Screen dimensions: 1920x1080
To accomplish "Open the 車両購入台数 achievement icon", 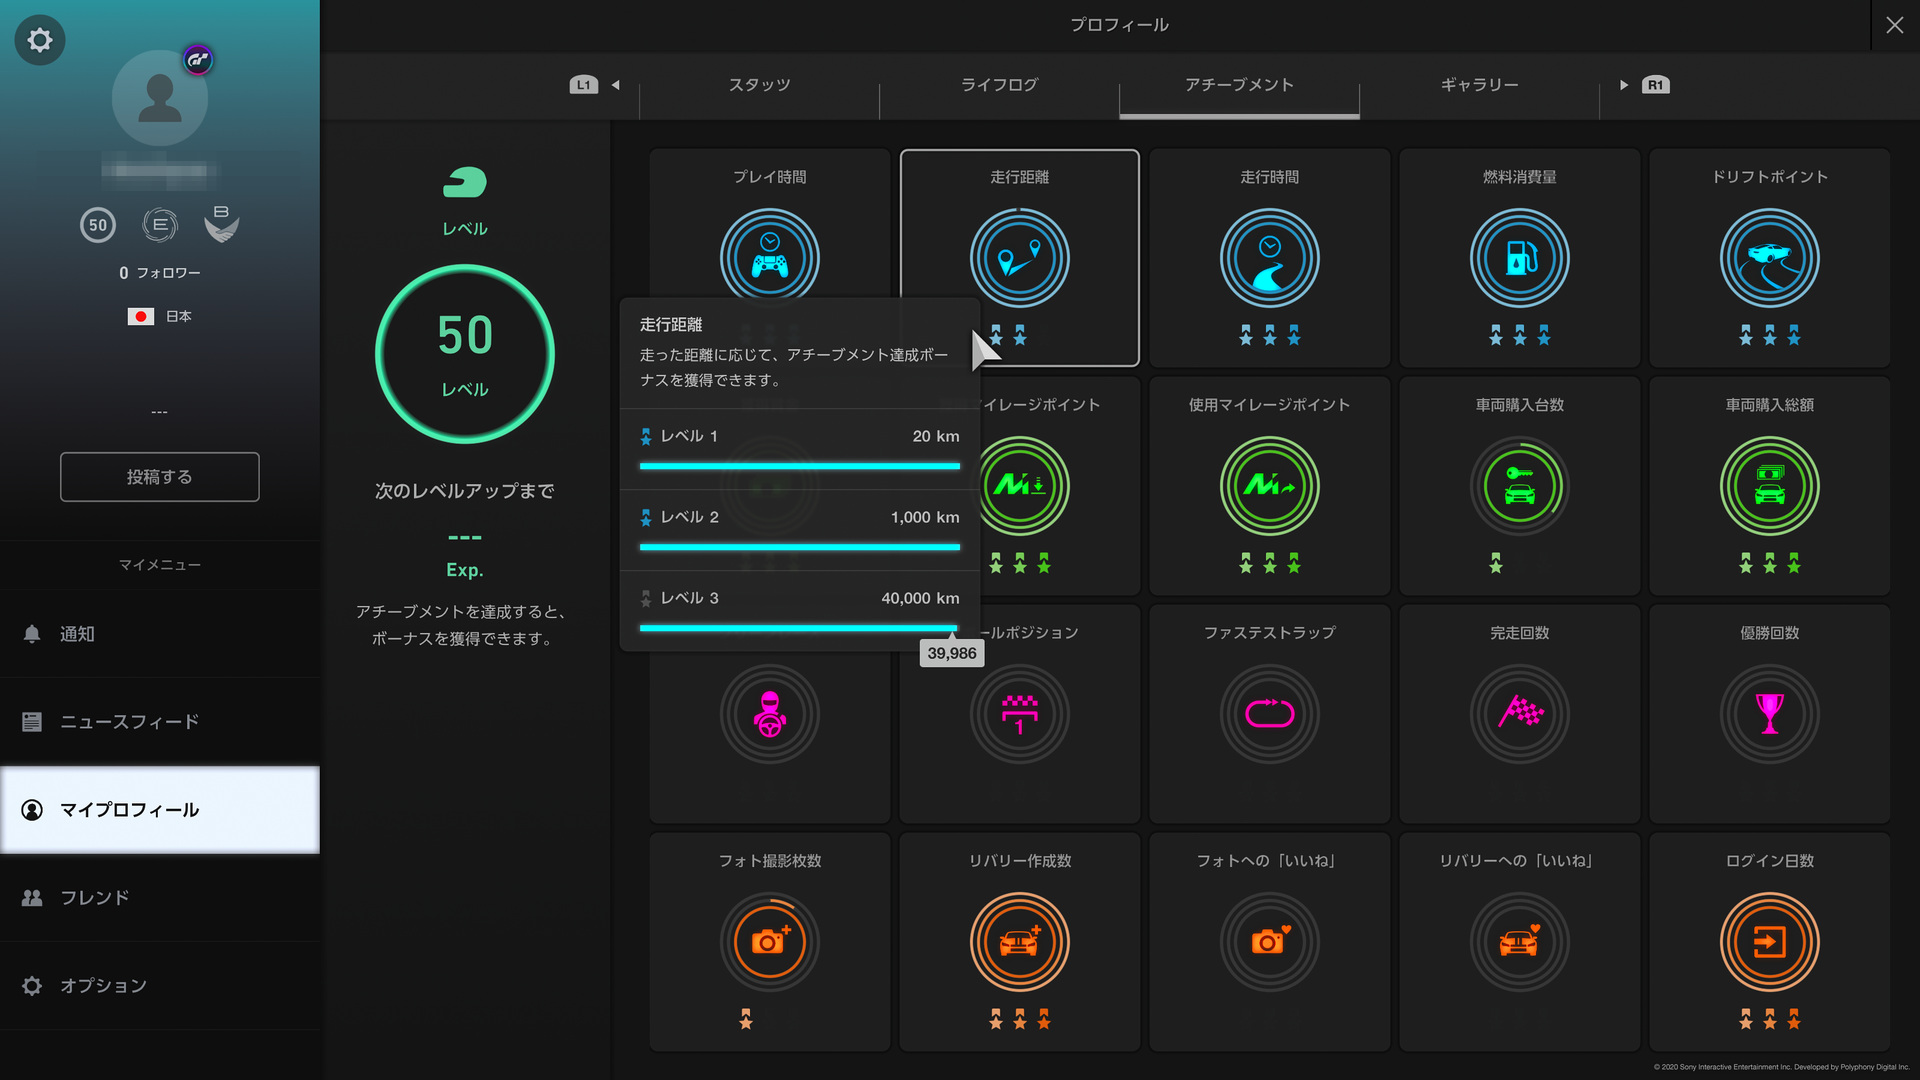I will [x=1520, y=486].
